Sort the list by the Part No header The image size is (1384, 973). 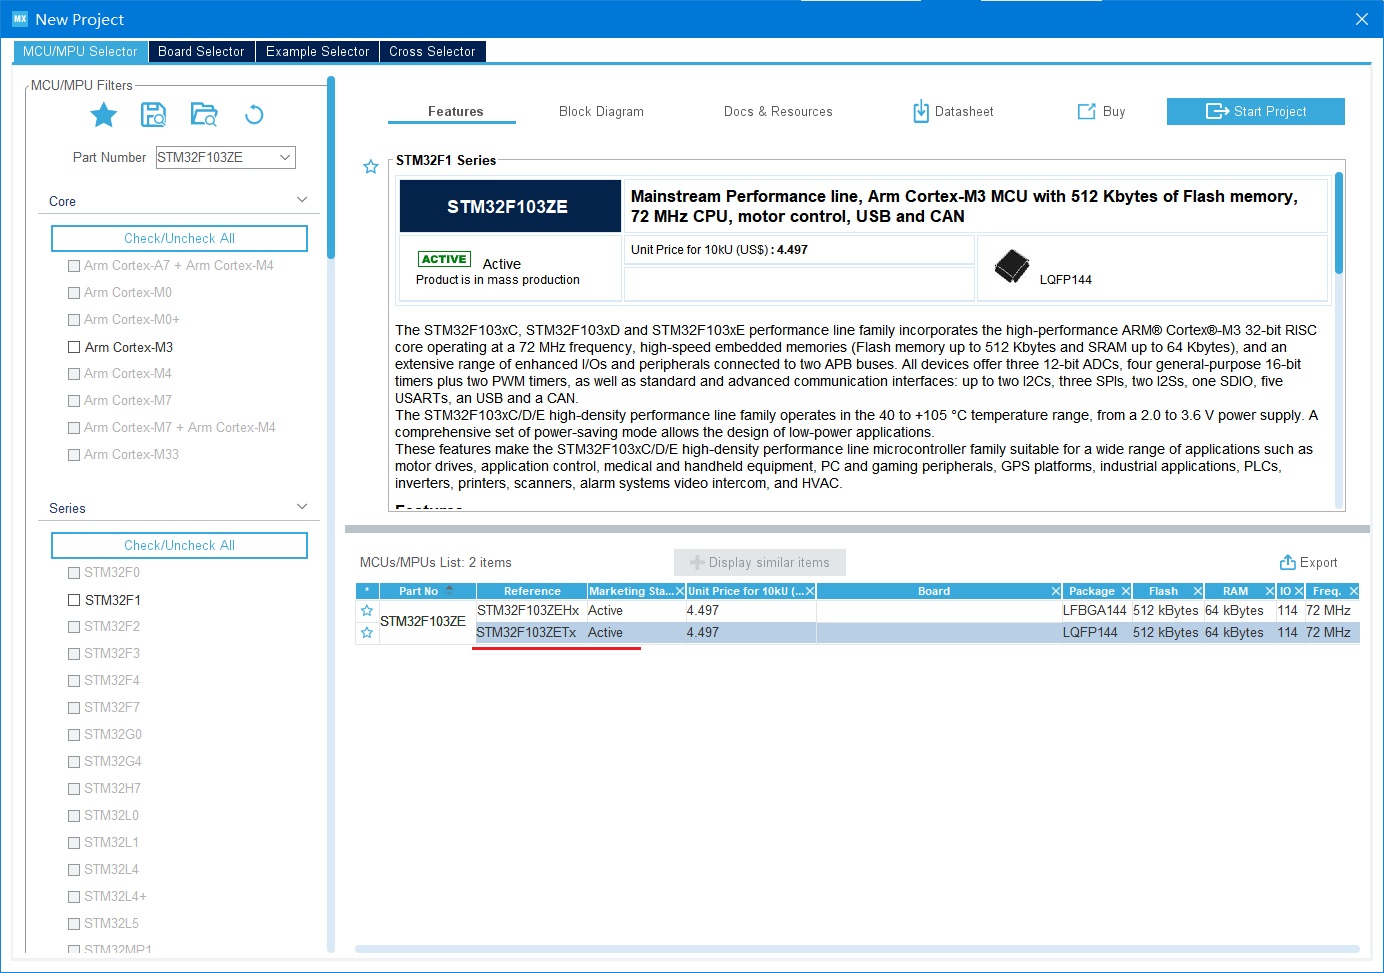418,591
